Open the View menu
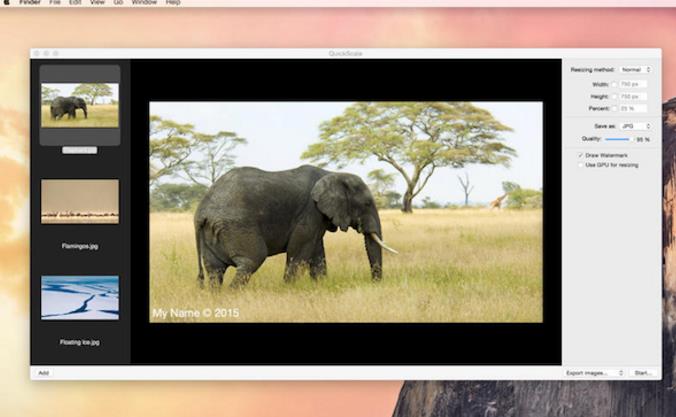Image resolution: width=676 pixels, height=417 pixels. click(x=97, y=3)
